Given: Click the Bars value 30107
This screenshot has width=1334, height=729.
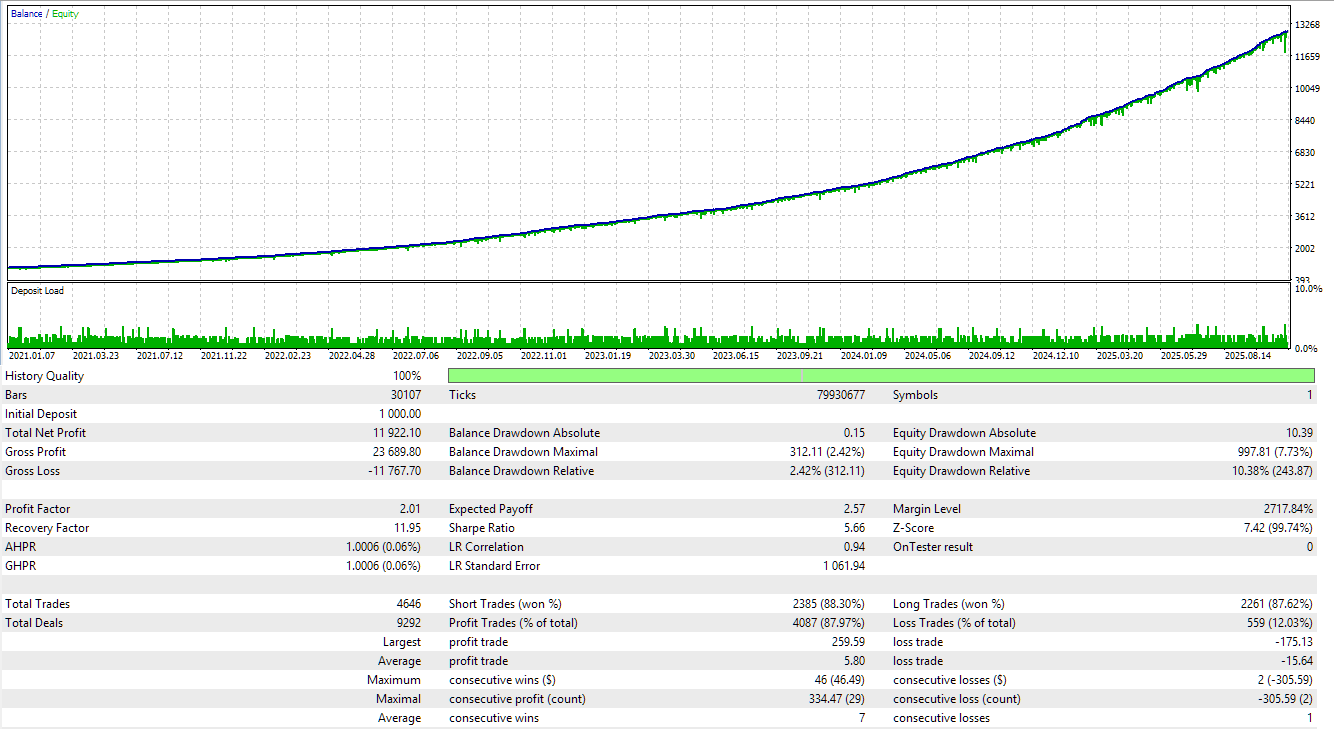Looking at the screenshot, I should tap(405, 395).
